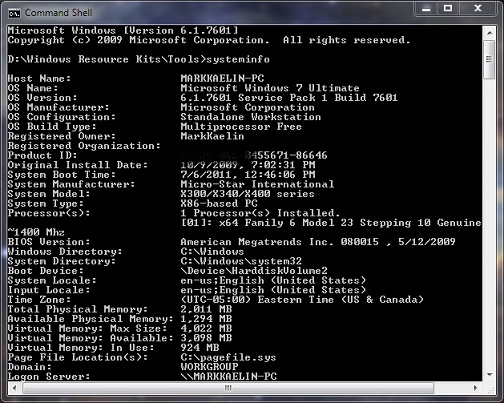Click the vertical scrollbar up arrow
The width and height of the screenshot is (504, 403).
click(489, 33)
